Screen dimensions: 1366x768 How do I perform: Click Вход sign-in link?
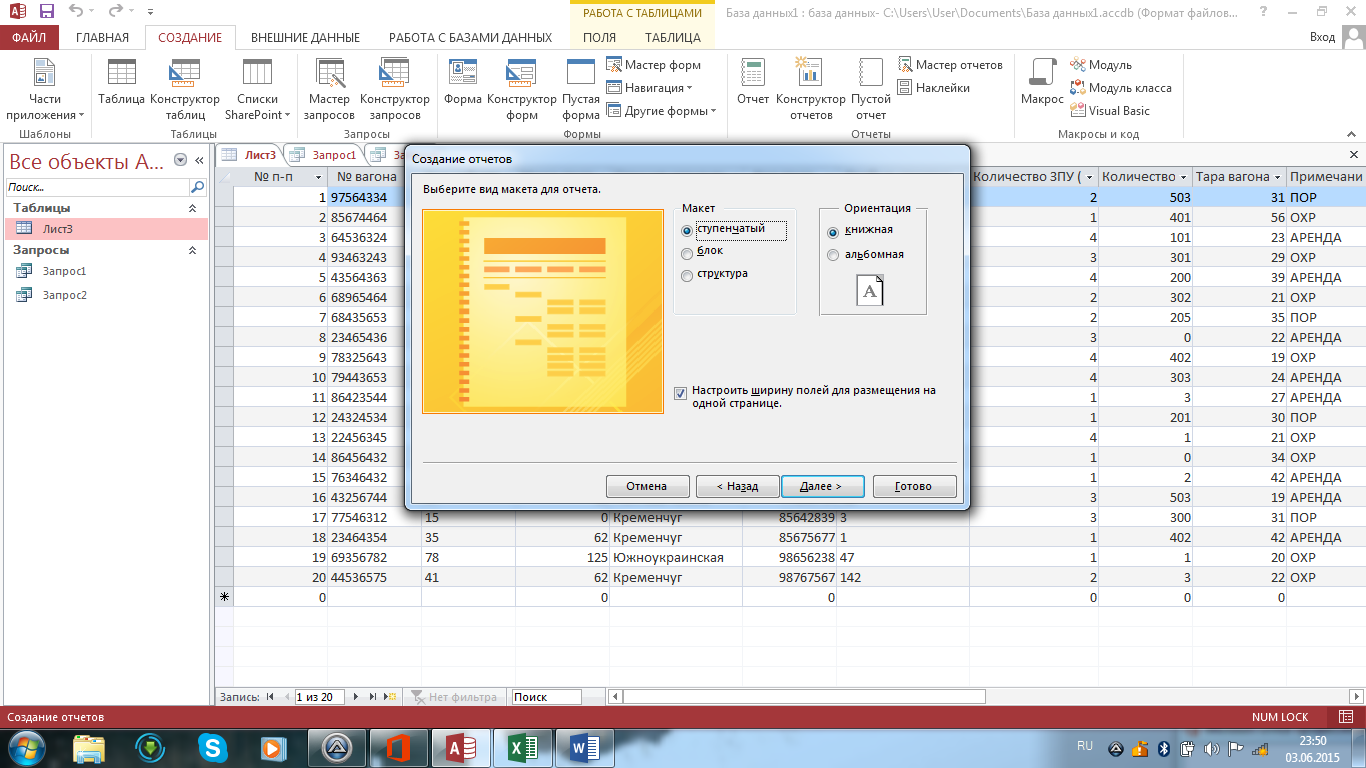click(x=1322, y=38)
